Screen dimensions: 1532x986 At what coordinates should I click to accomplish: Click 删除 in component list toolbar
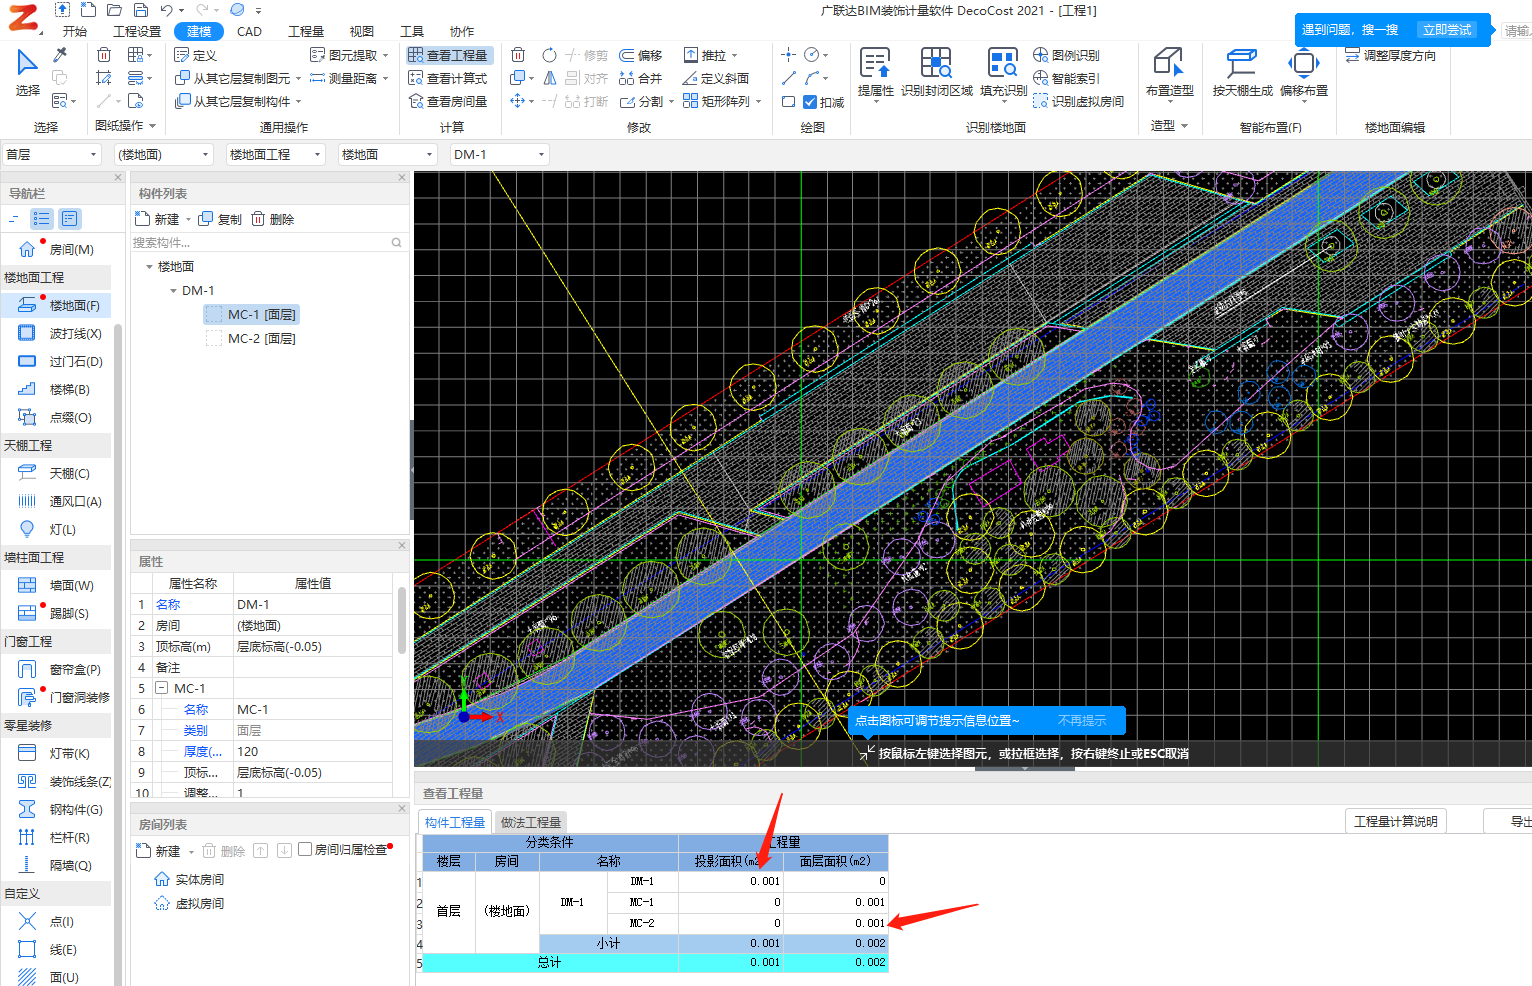[272, 219]
